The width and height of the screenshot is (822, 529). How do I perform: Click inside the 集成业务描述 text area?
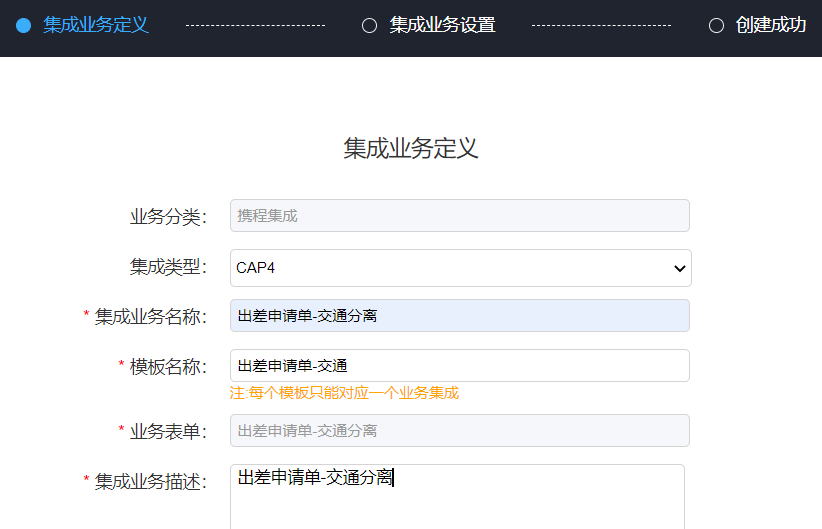click(457, 500)
